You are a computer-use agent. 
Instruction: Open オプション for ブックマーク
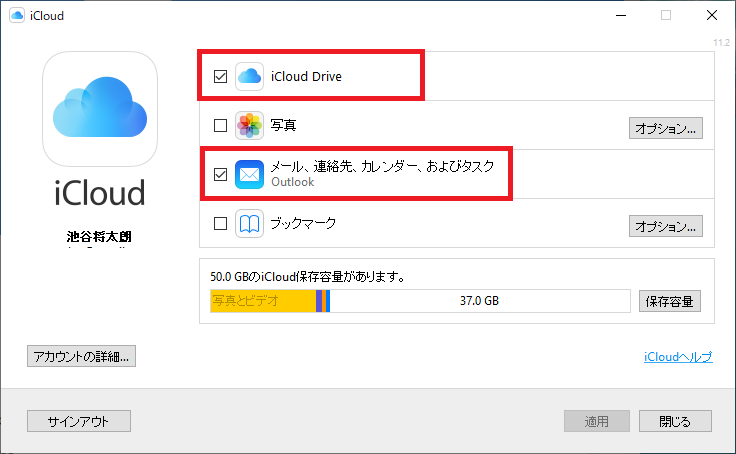[x=666, y=226]
